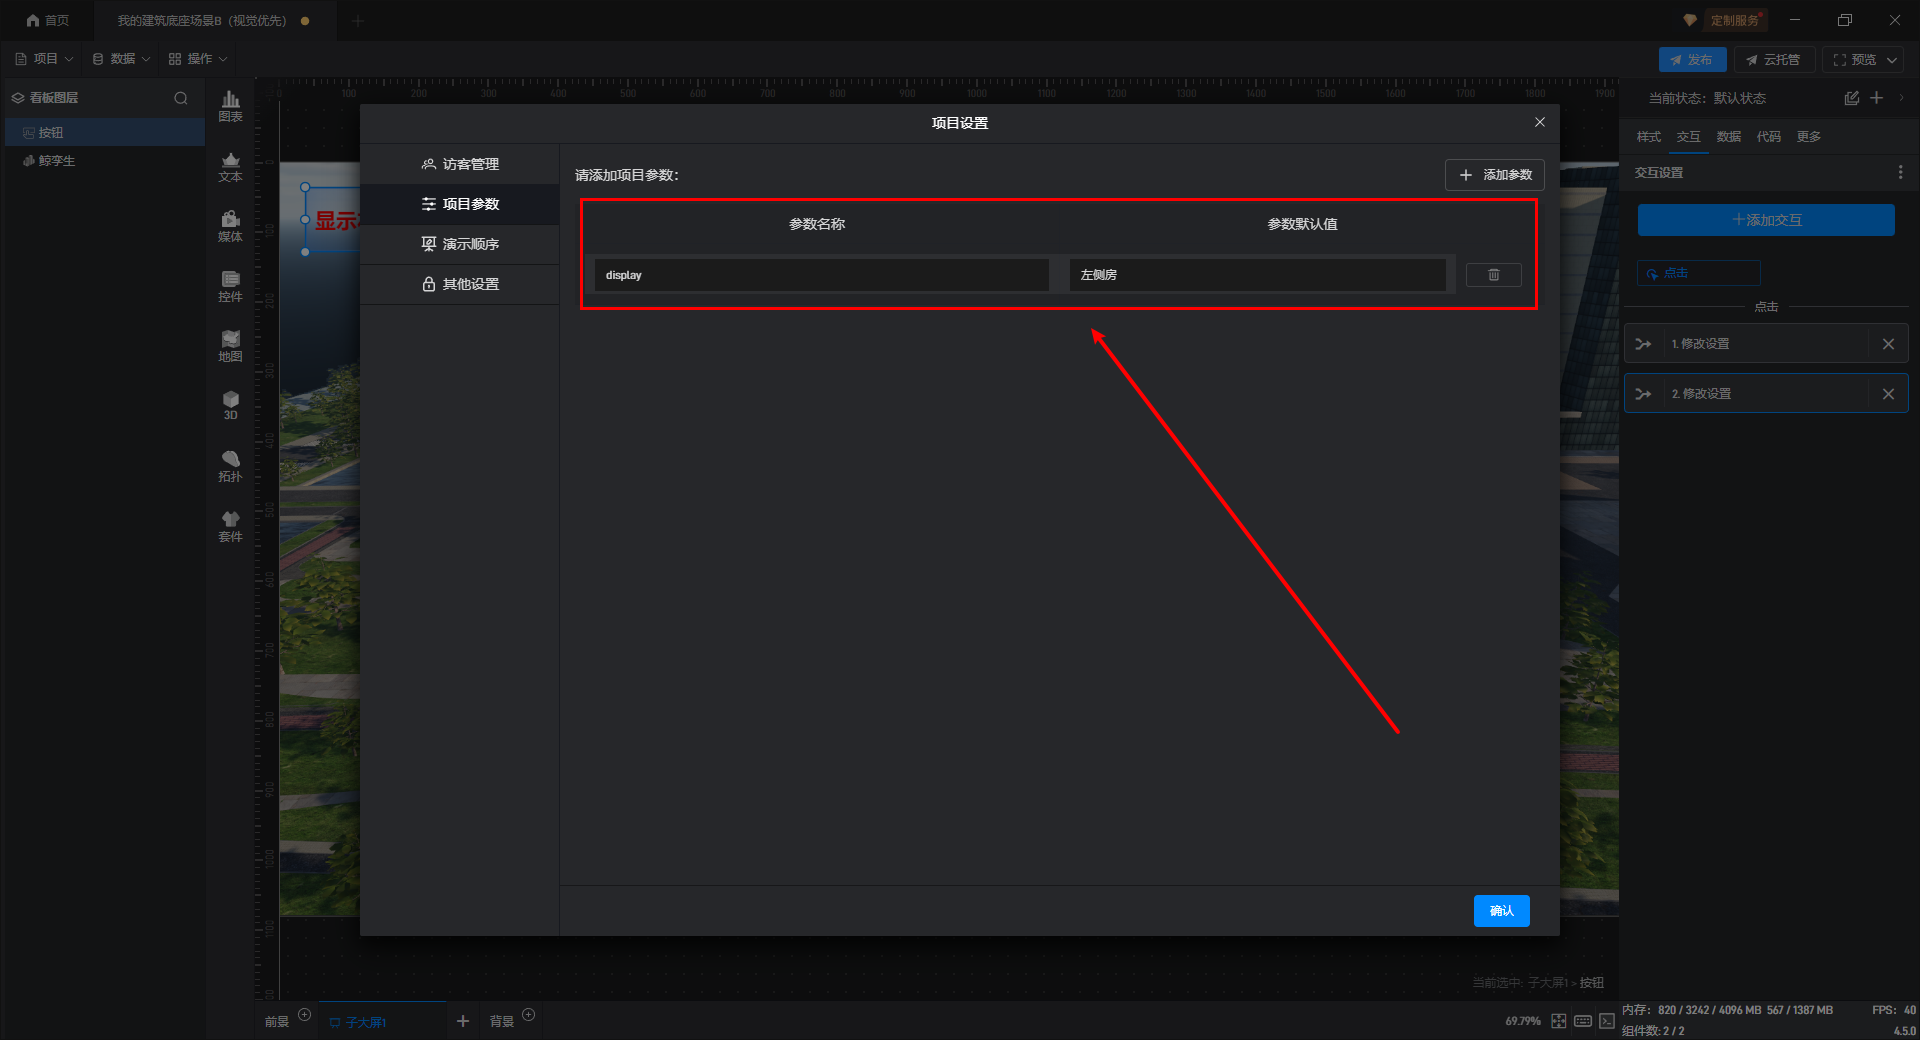1920x1040 pixels.
Task: Open the 3D component category
Action: pyautogui.click(x=231, y=406)
